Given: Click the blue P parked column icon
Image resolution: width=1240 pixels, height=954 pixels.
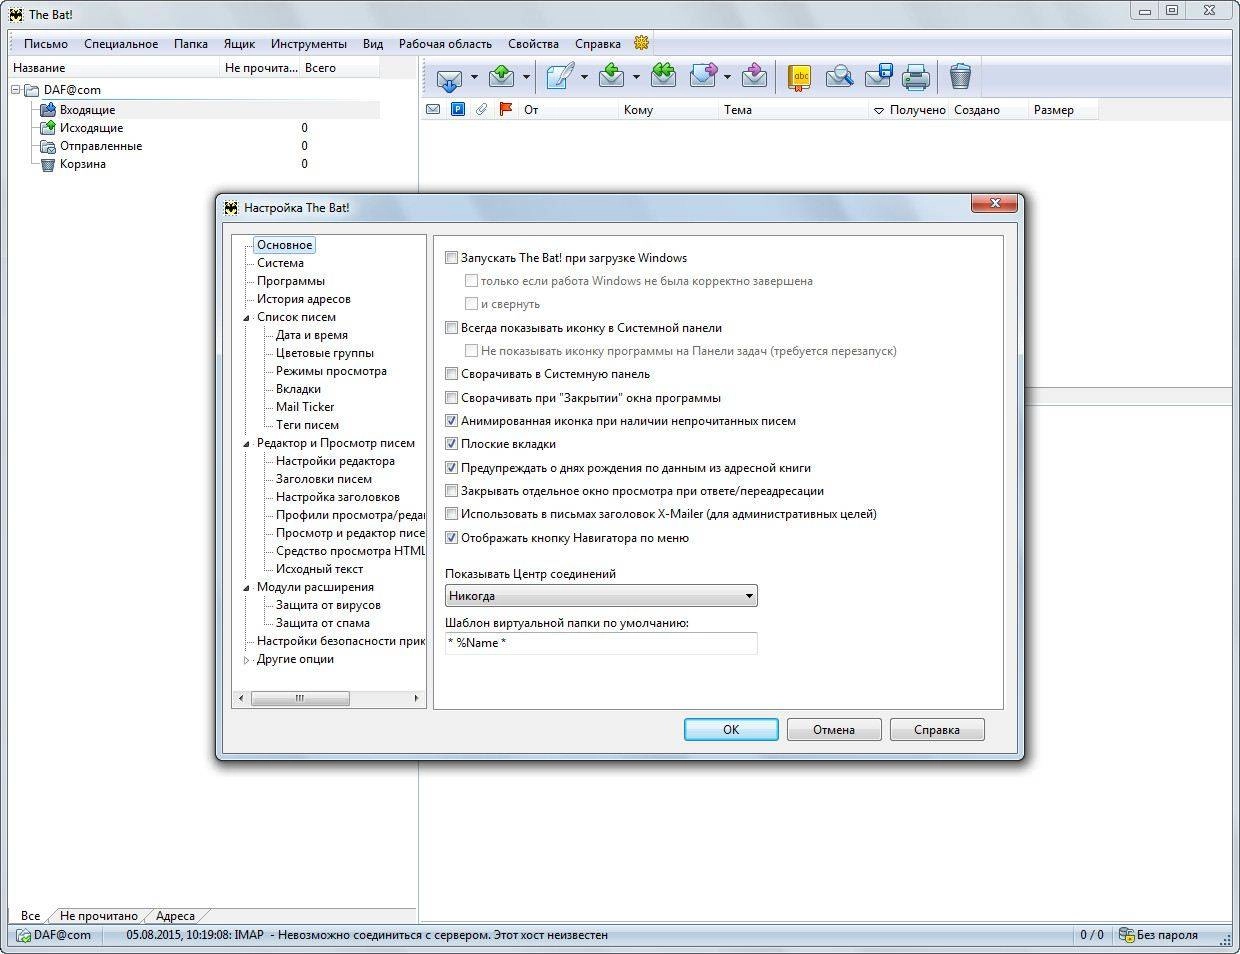Looking at the screenshot, I should pos(458,109).
